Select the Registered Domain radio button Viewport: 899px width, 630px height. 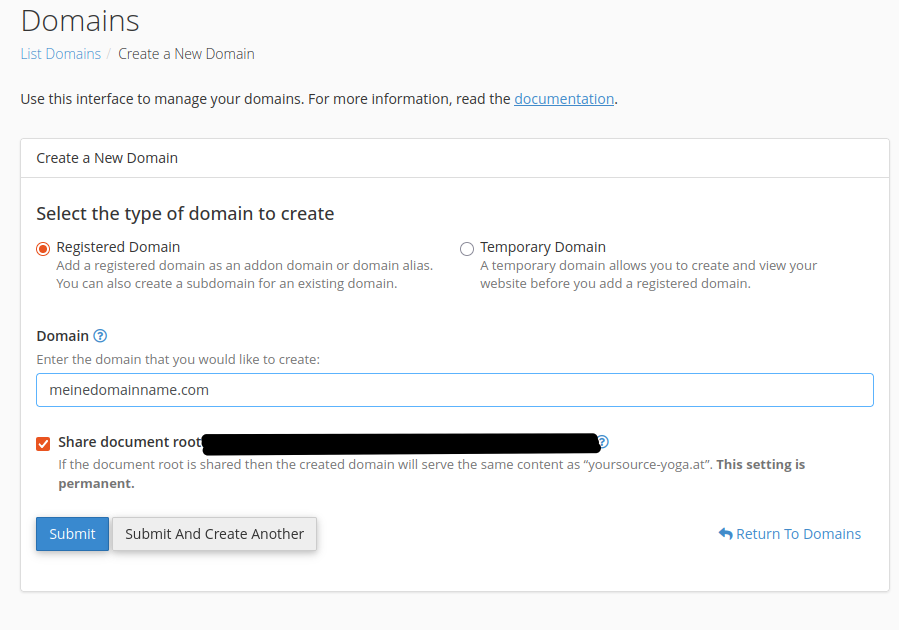43,249
